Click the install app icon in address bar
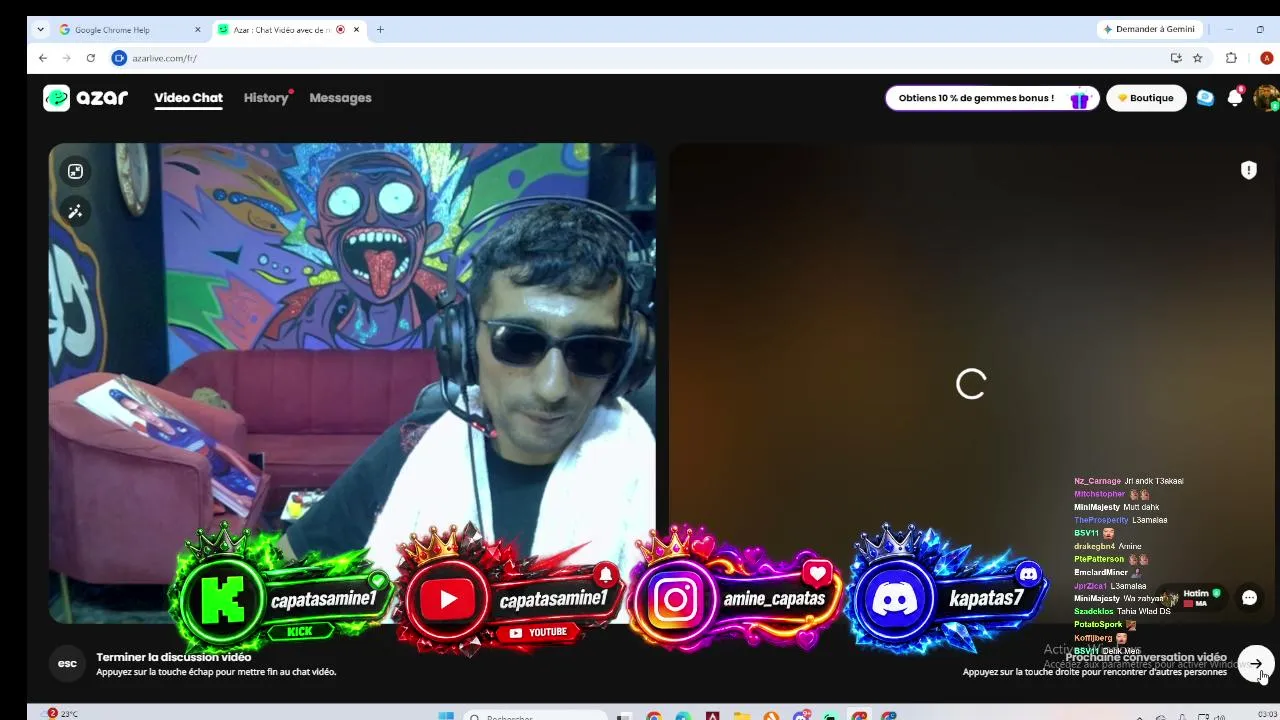1280x720 pixels. [1176, 58]
